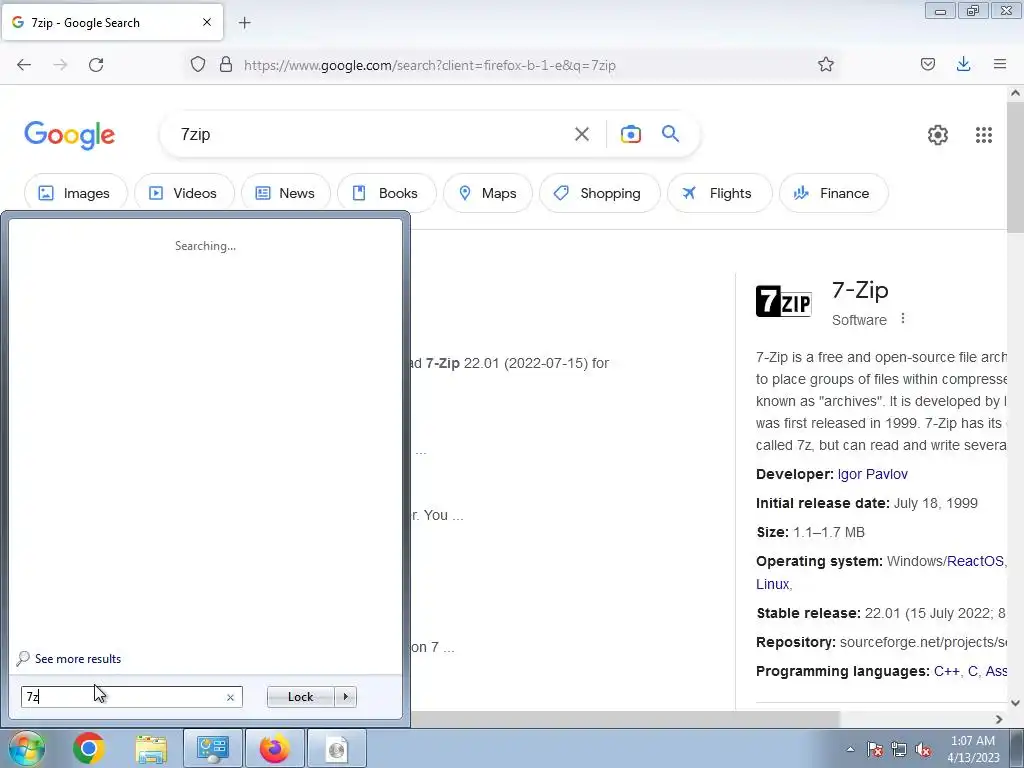Image resolution: width=1024 pixels, height=768 pixels.
Task: Open the disc installer taskbar item
Action: [336, 748]
